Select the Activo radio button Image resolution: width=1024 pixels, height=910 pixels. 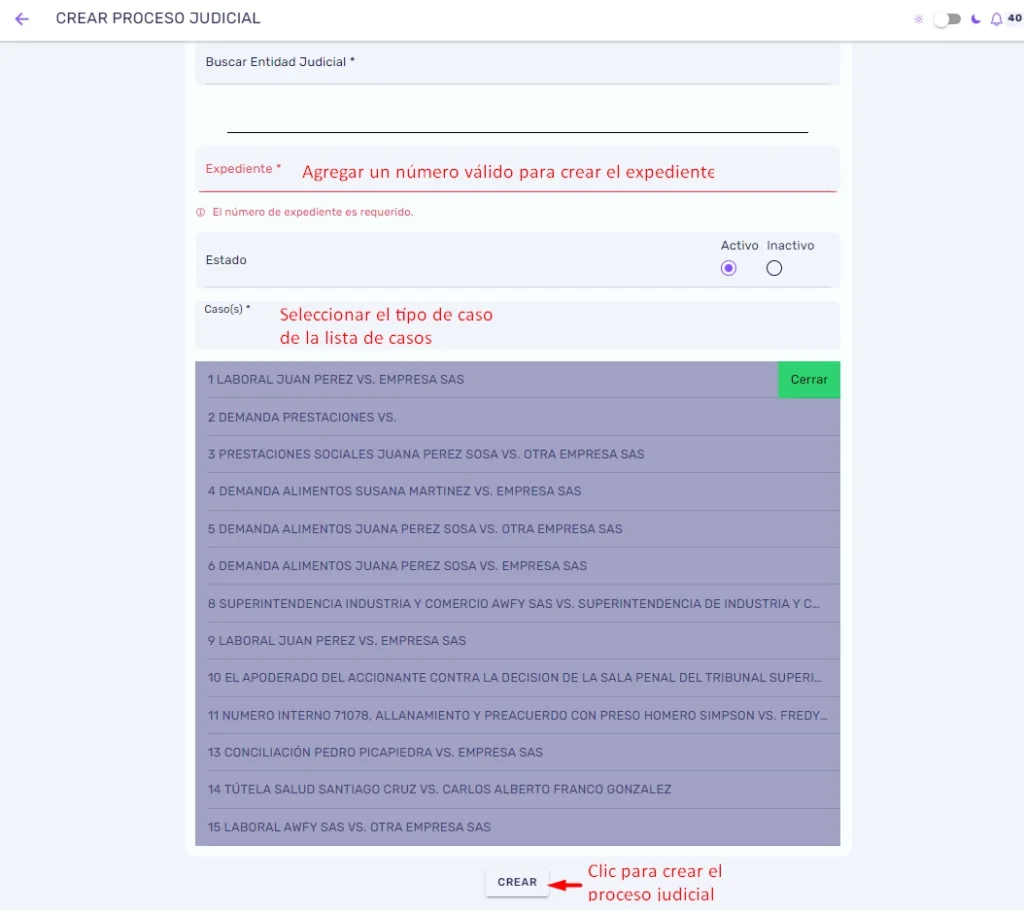(x=728, y=268)
